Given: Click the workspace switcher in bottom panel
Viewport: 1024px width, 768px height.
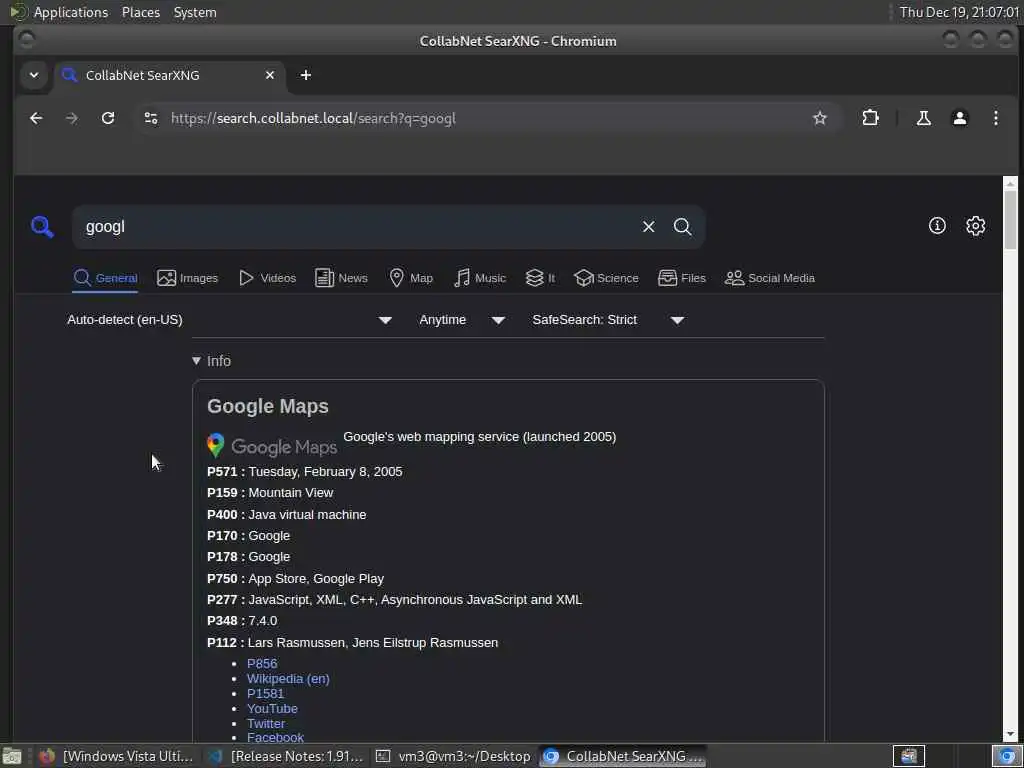Looking at the screenshot, I should click(909, 756).
